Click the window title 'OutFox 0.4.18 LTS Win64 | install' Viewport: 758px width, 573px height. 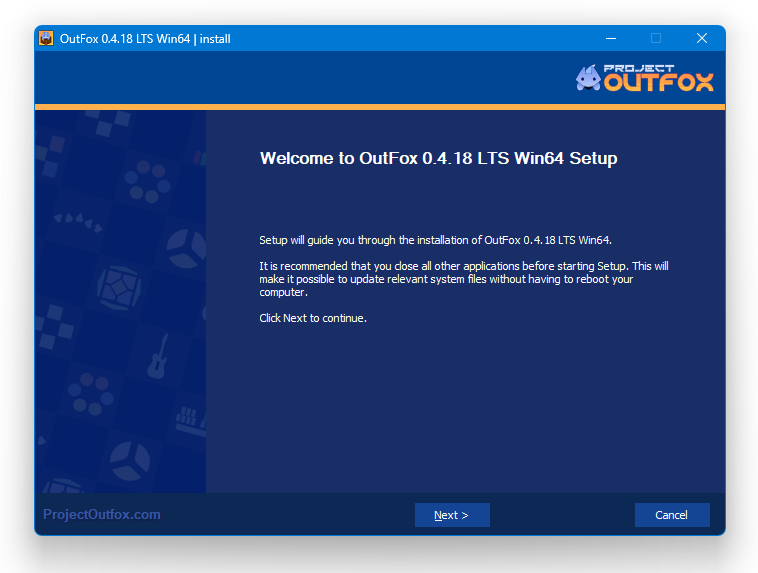coord(145,39)
